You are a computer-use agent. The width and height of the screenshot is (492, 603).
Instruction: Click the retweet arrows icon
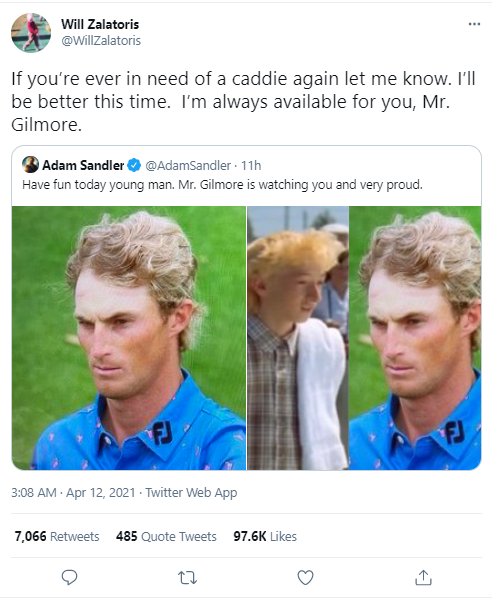coord(187,578)
